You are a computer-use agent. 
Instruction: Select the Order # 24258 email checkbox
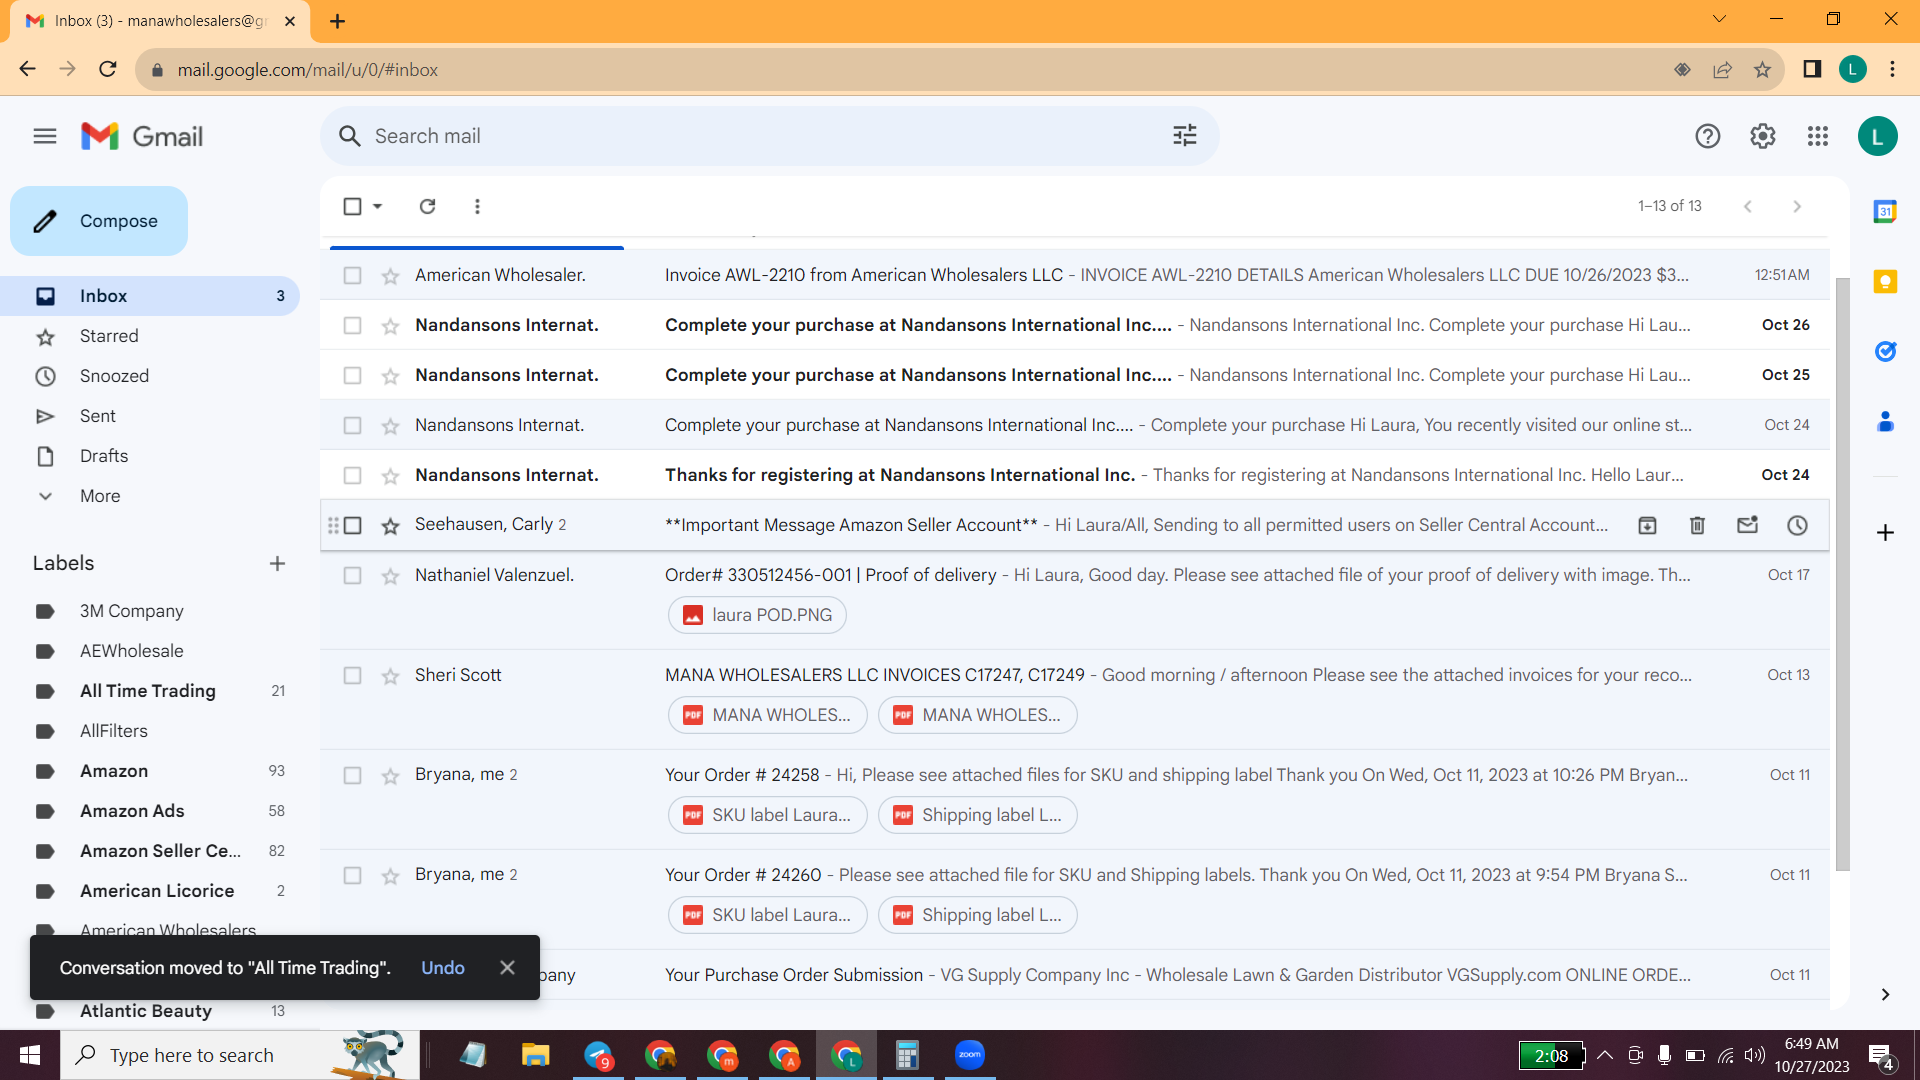(352, 775)
